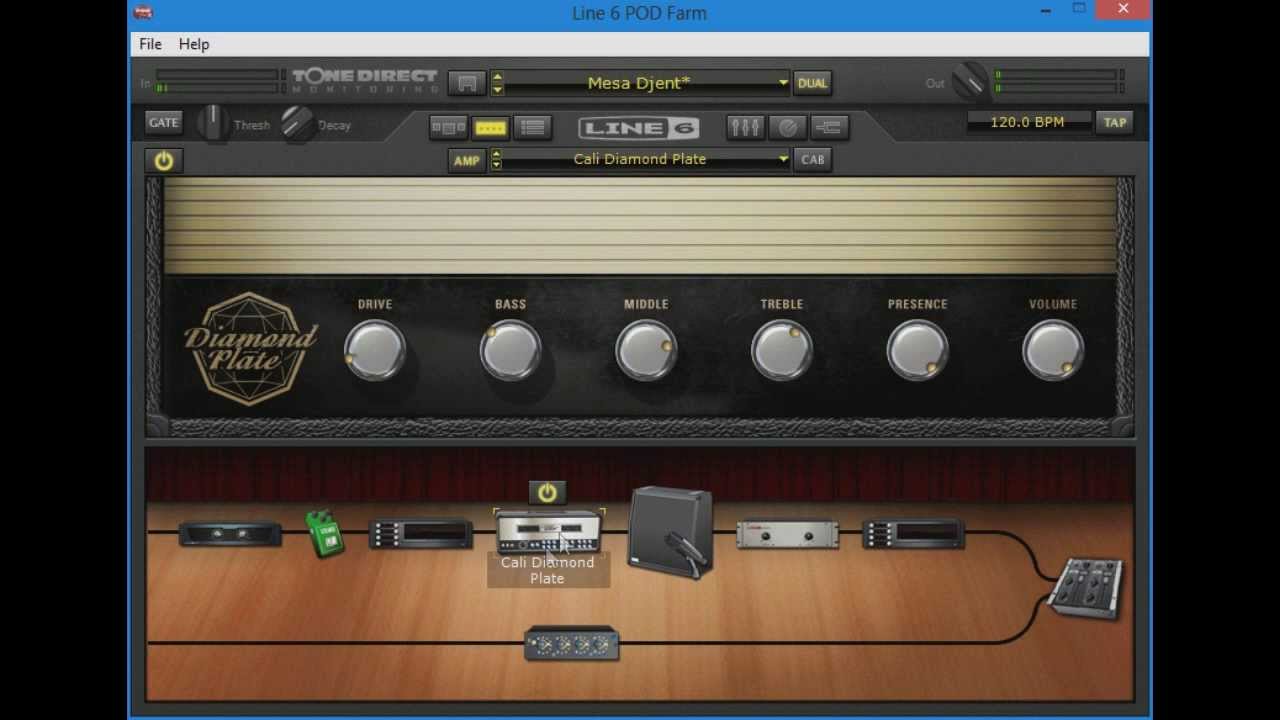Screen dimensions: 1280x720
Task: Open the mixer view icon
Action: (x=745, y=127)
